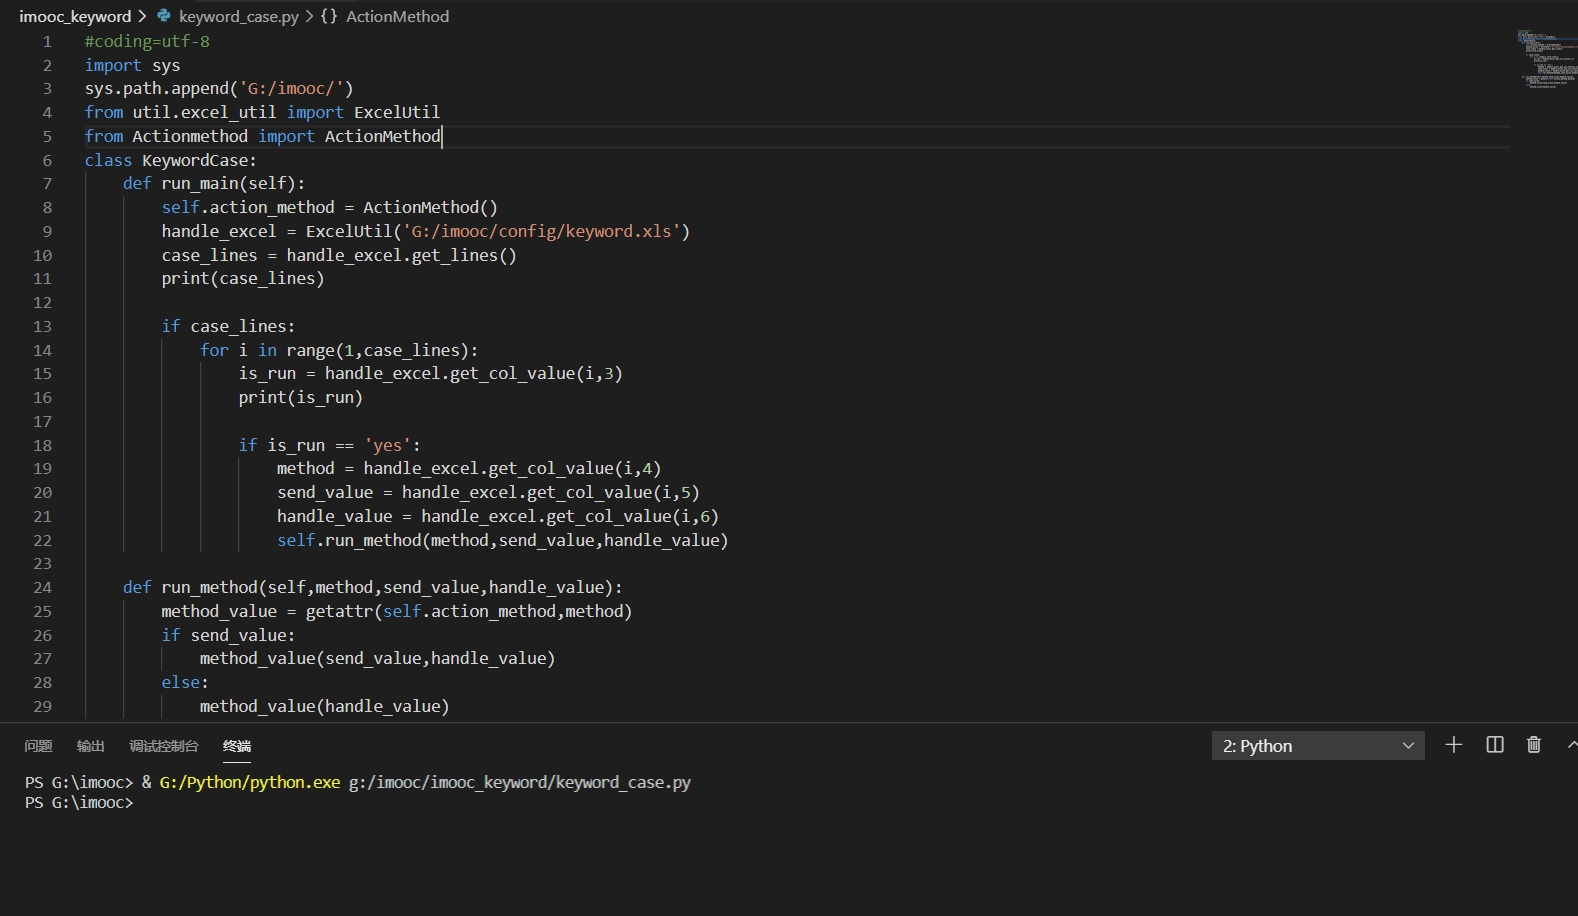Click 'method_value(handle_value)' on line 29
Image resolution: width=1578 pixels, height=916 pixels.
[324, 706]
